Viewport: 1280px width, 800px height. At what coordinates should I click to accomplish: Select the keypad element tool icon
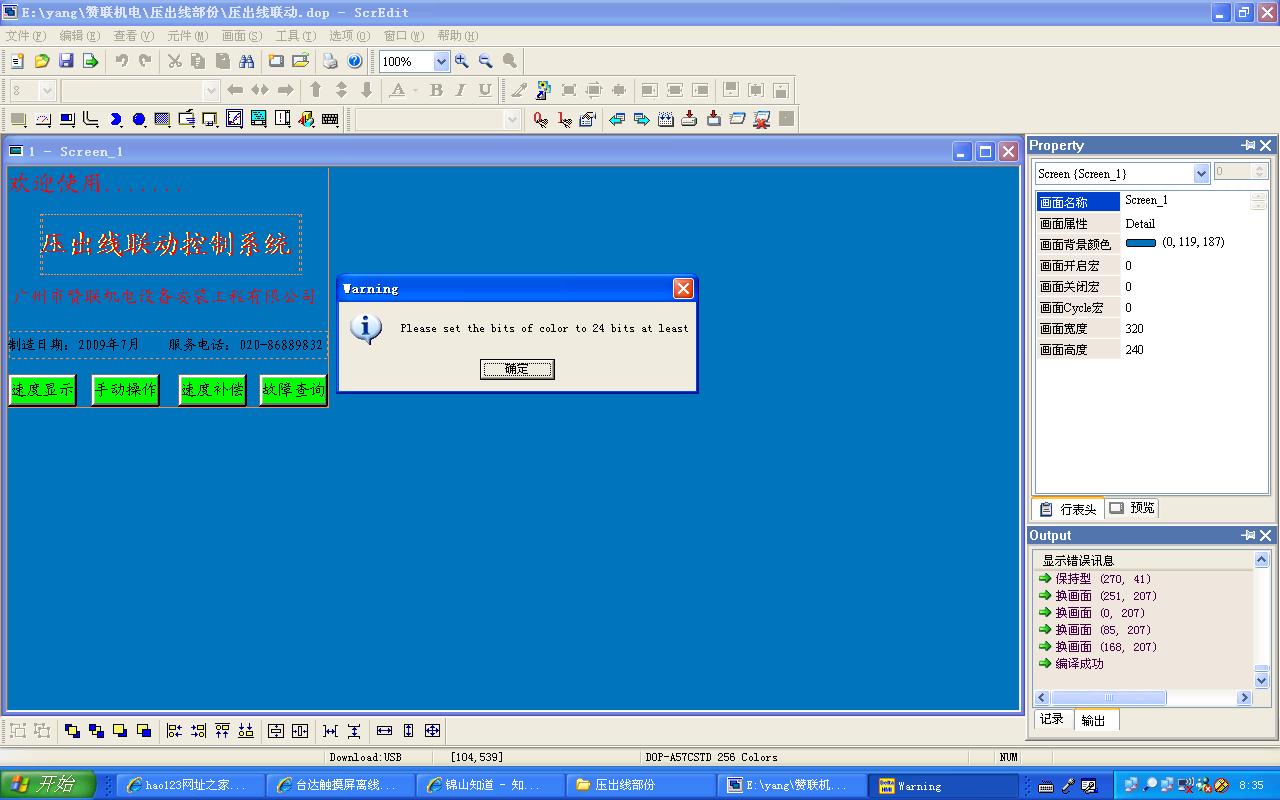tap(330, 119)
